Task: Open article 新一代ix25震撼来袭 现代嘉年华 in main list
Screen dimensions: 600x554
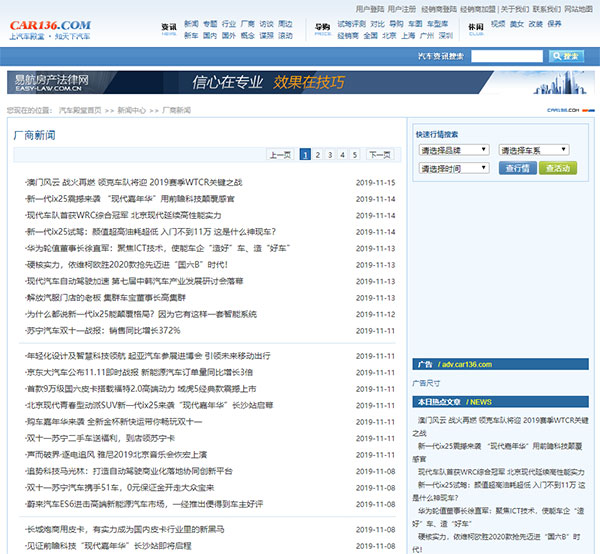Action: pyautogui.click(x=130, y=199)
